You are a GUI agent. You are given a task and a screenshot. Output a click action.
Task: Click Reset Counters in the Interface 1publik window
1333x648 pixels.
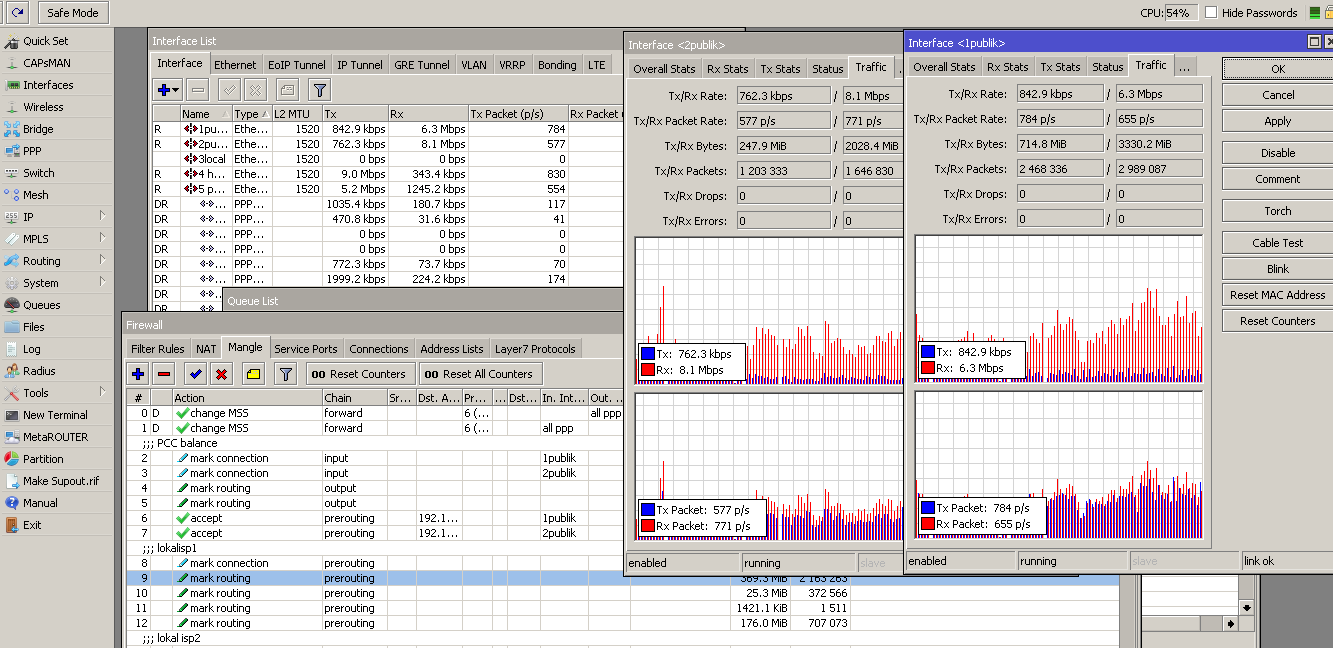coord(1277,321)
